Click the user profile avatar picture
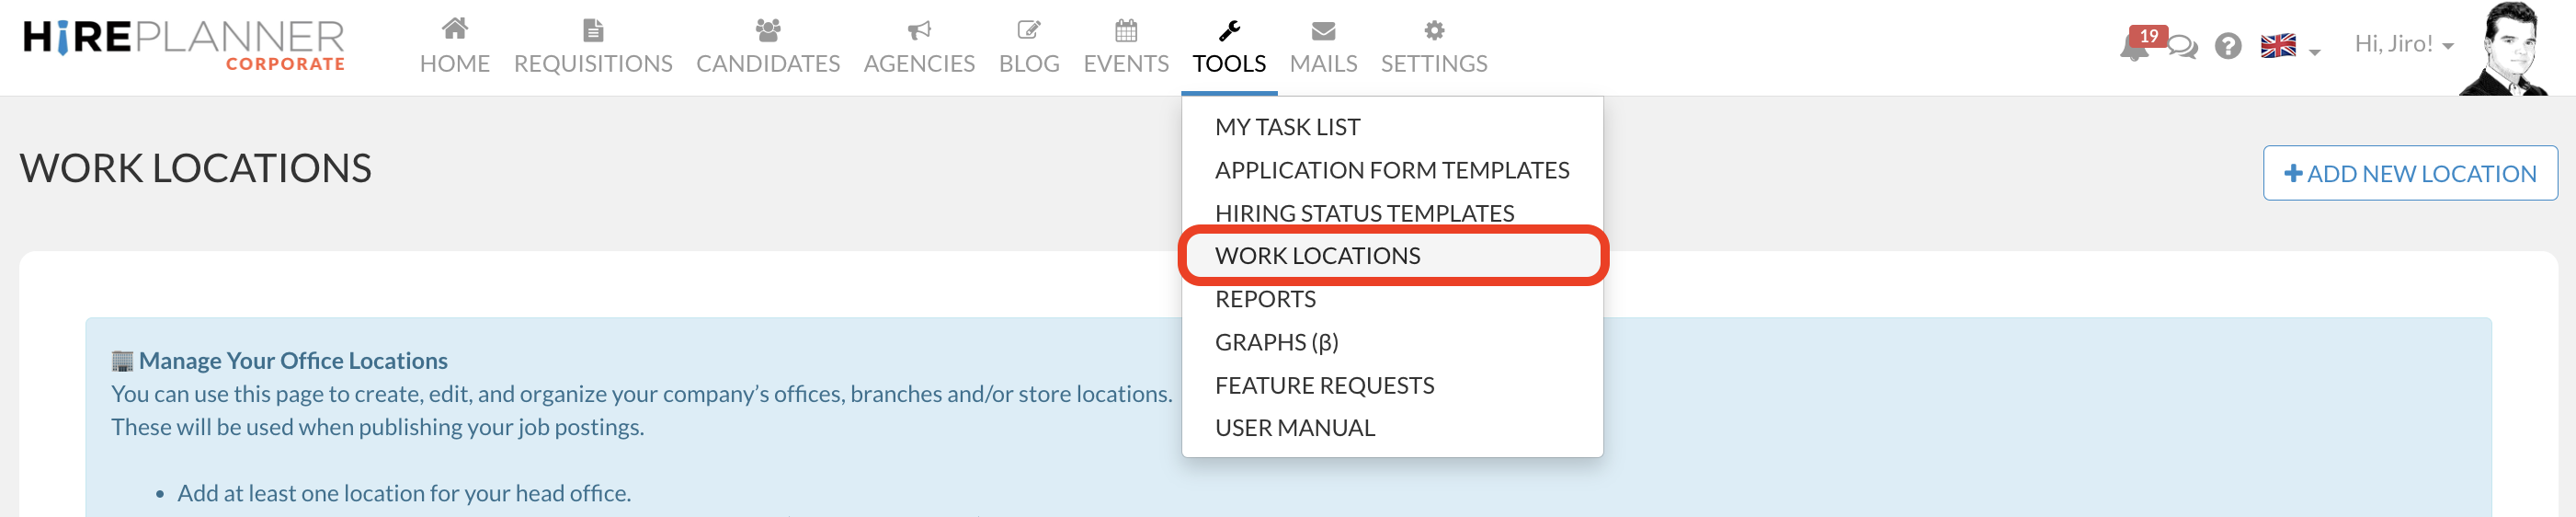Screen dimensions: 2576x517 [2505, 48]
